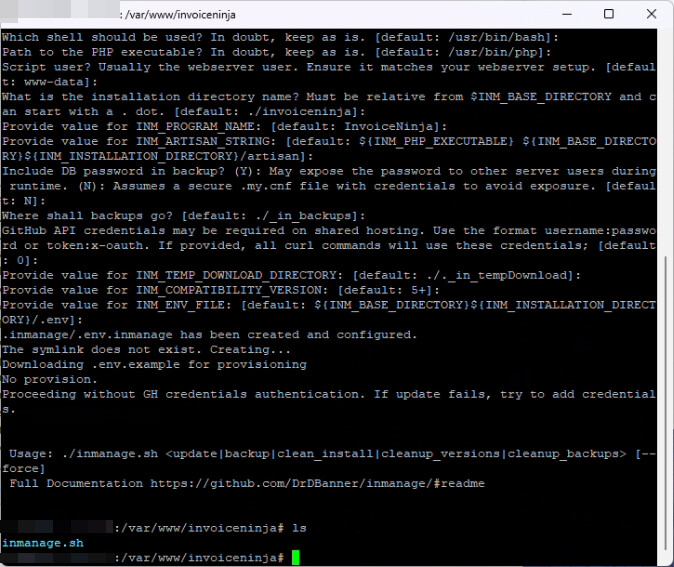Click 'The symlink does not exist. Creating...' line

[x=146, y=349]
